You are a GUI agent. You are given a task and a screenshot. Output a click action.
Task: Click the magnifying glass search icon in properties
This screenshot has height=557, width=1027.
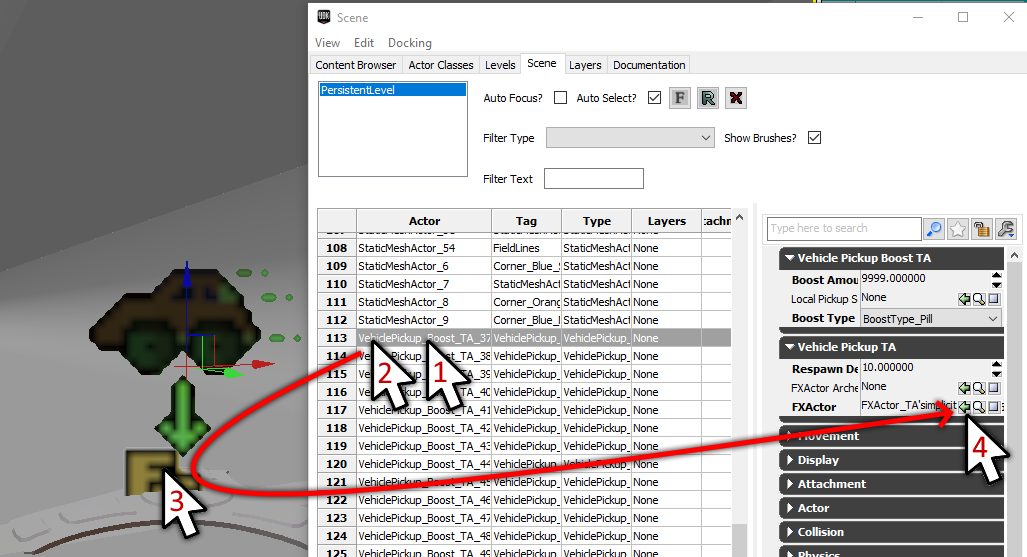934,229
